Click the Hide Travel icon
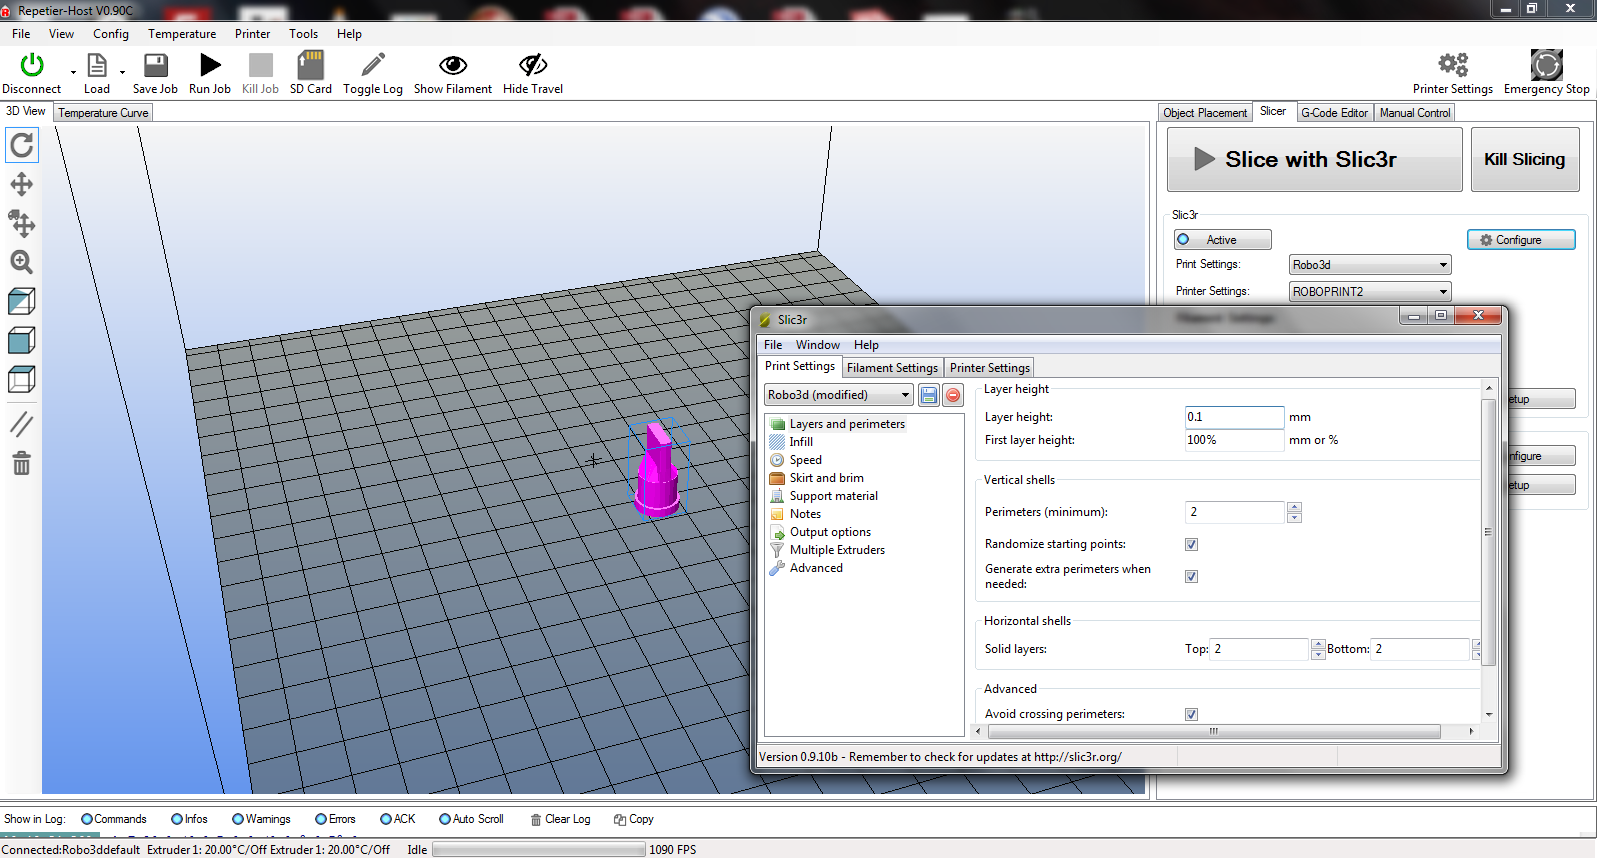Image resolution: width=1597 pixels, height=860 pixels. tap(533, 66)
